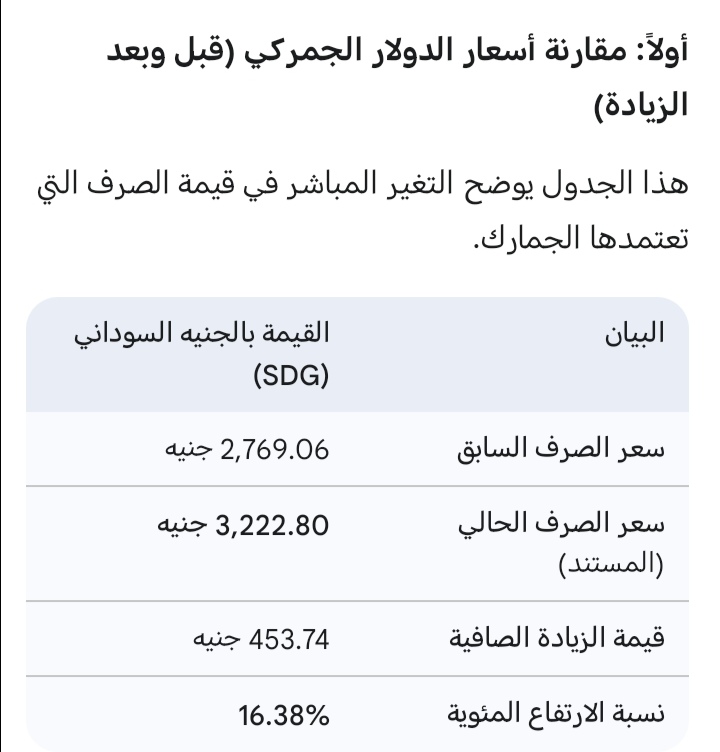Click the value 3,222.80
This screenshot has width=720, height=752.
pos(273,523)
